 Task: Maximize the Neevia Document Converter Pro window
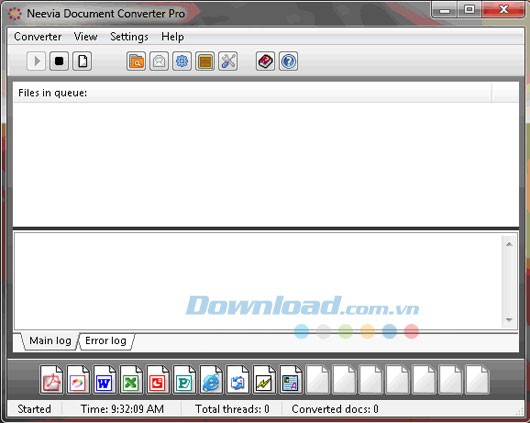469,10
